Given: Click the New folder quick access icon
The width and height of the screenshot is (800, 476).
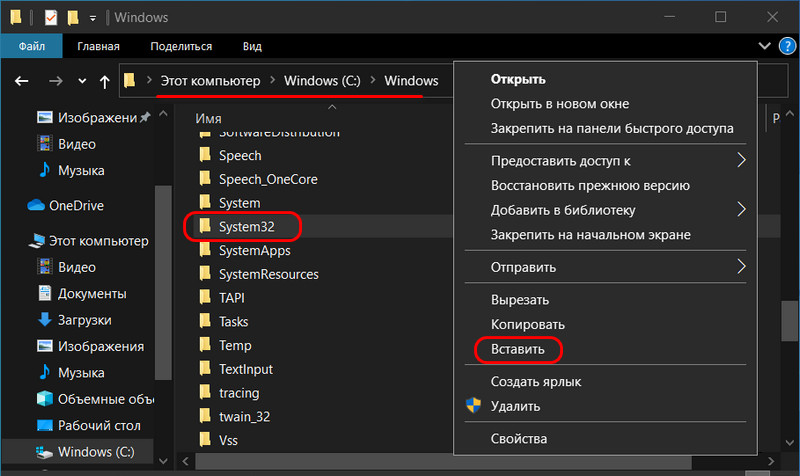Looking at the screenshot, I should pyautogui.click(x=73, y=17).
